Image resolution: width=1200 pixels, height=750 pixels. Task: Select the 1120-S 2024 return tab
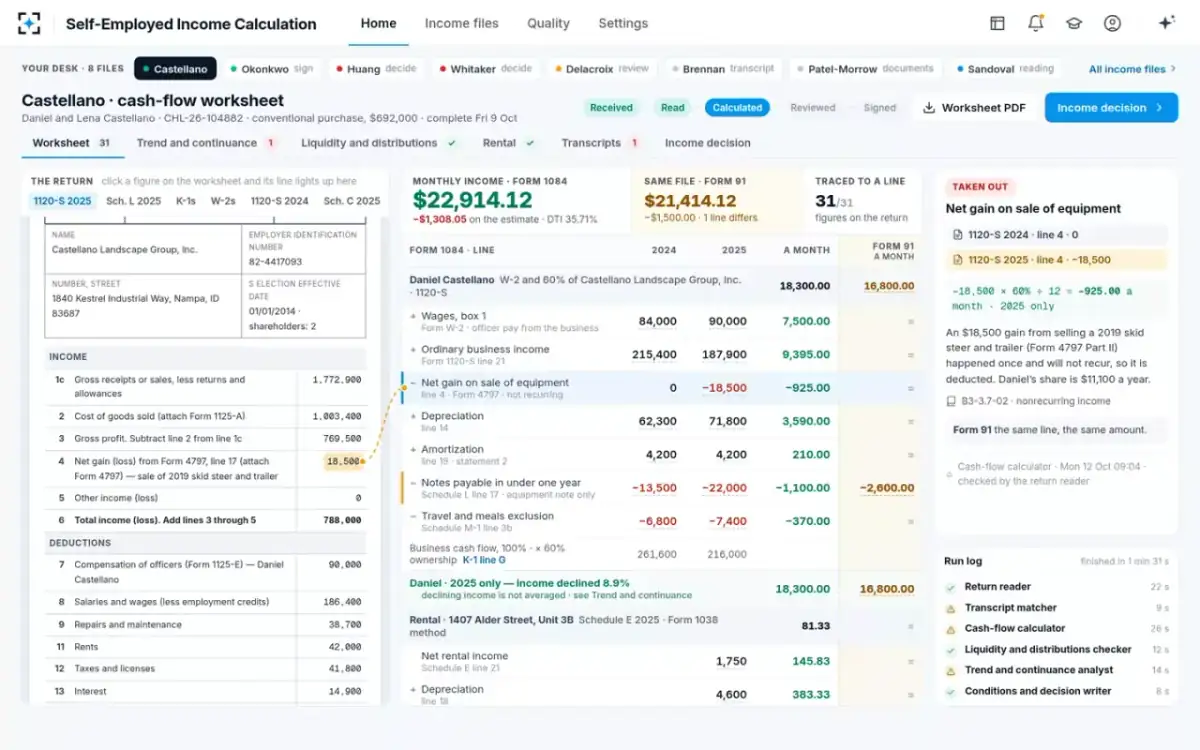pos(279,201)
